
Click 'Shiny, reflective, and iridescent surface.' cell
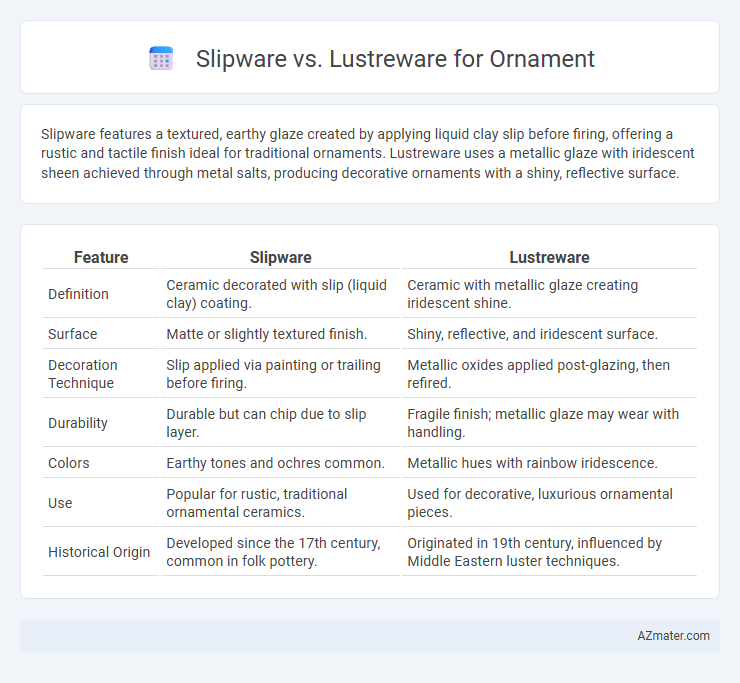click(x=549, y=334)
